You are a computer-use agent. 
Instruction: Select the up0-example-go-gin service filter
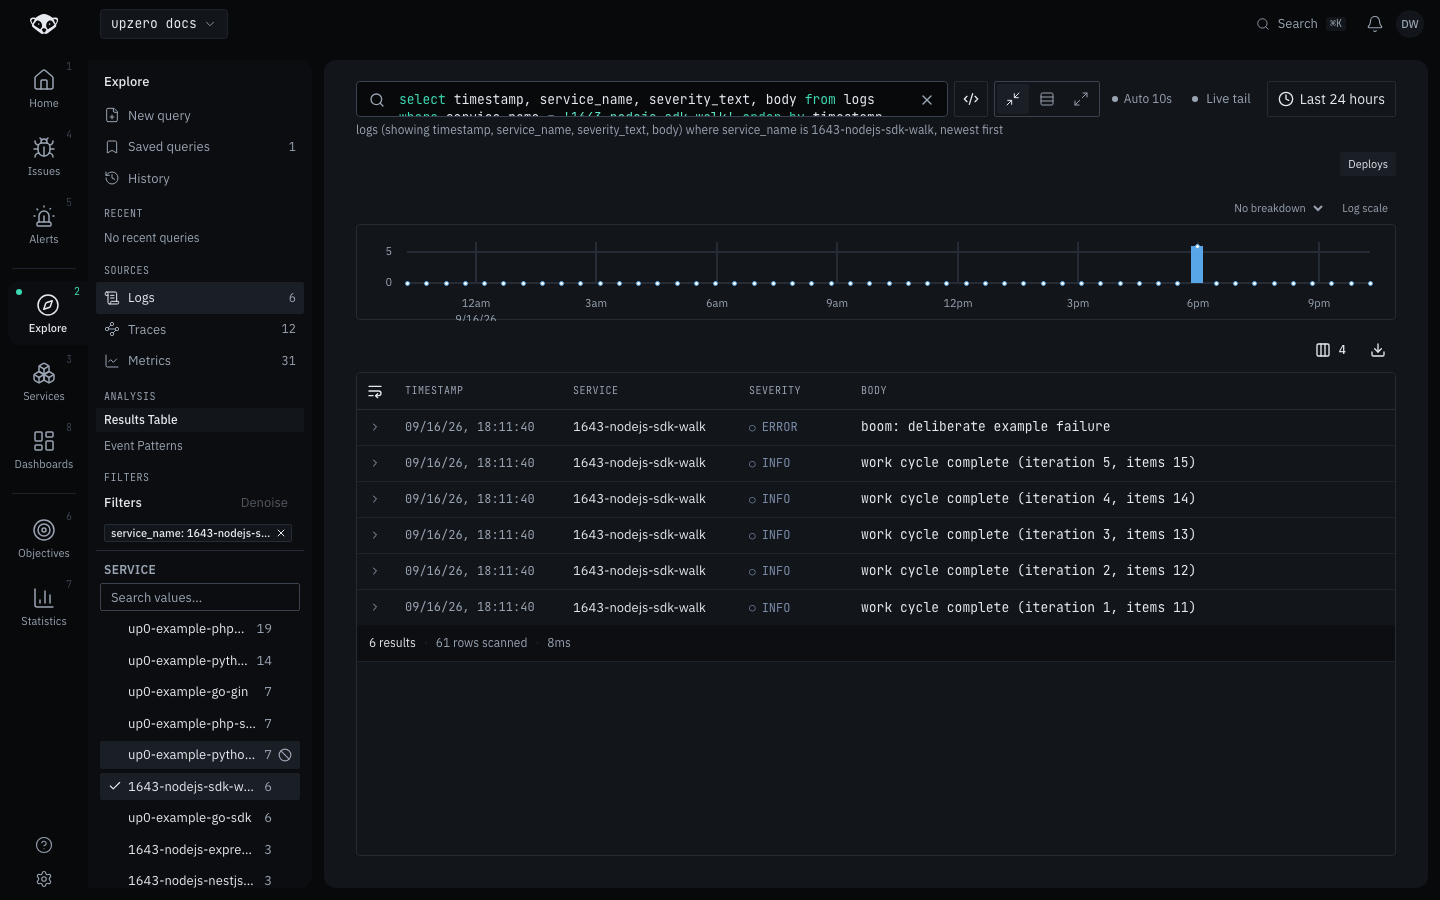200,692
